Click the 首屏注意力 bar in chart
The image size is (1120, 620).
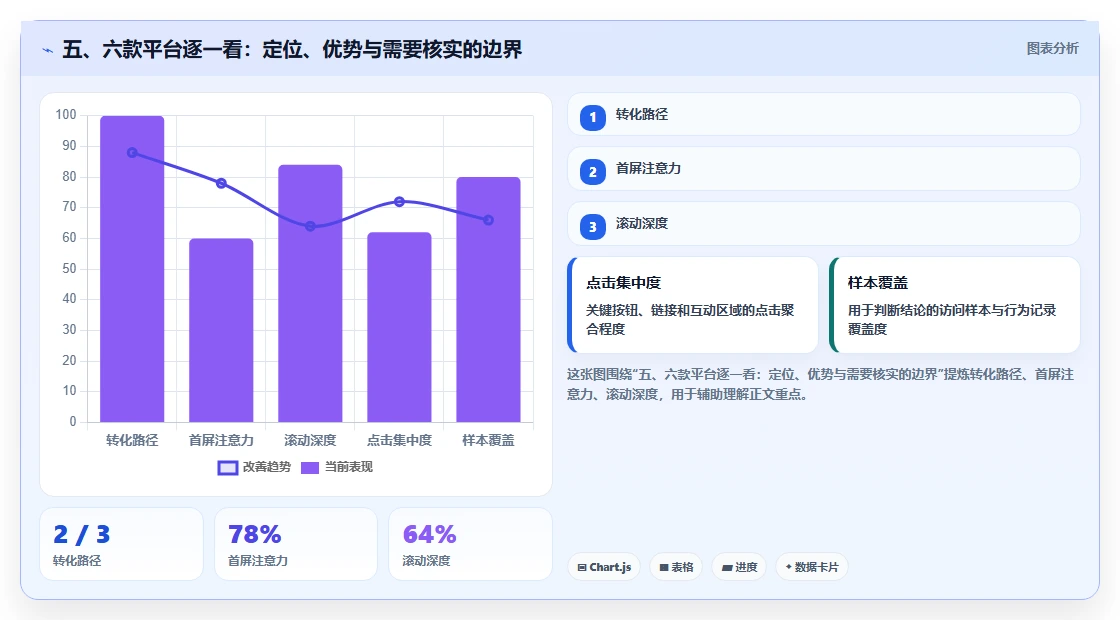click(x=221, y=330)
